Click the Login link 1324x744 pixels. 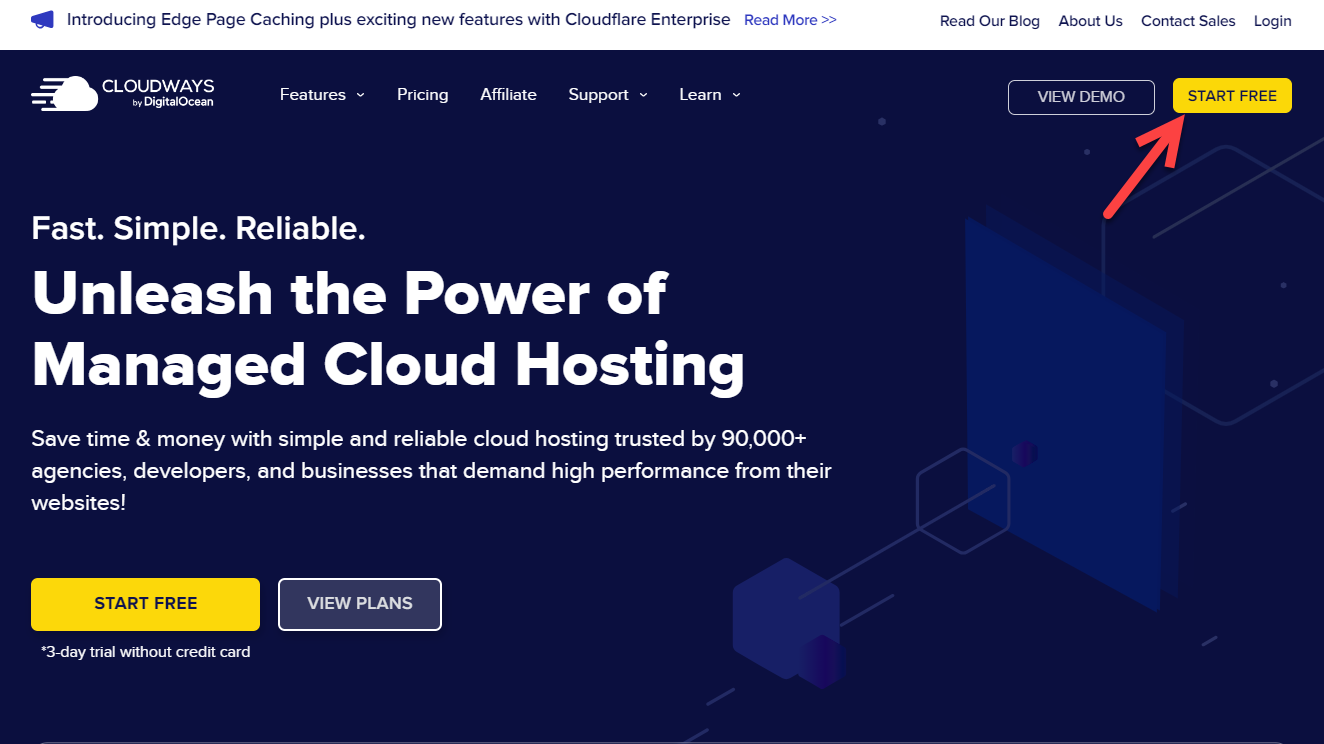click(x=1272, y=20)
